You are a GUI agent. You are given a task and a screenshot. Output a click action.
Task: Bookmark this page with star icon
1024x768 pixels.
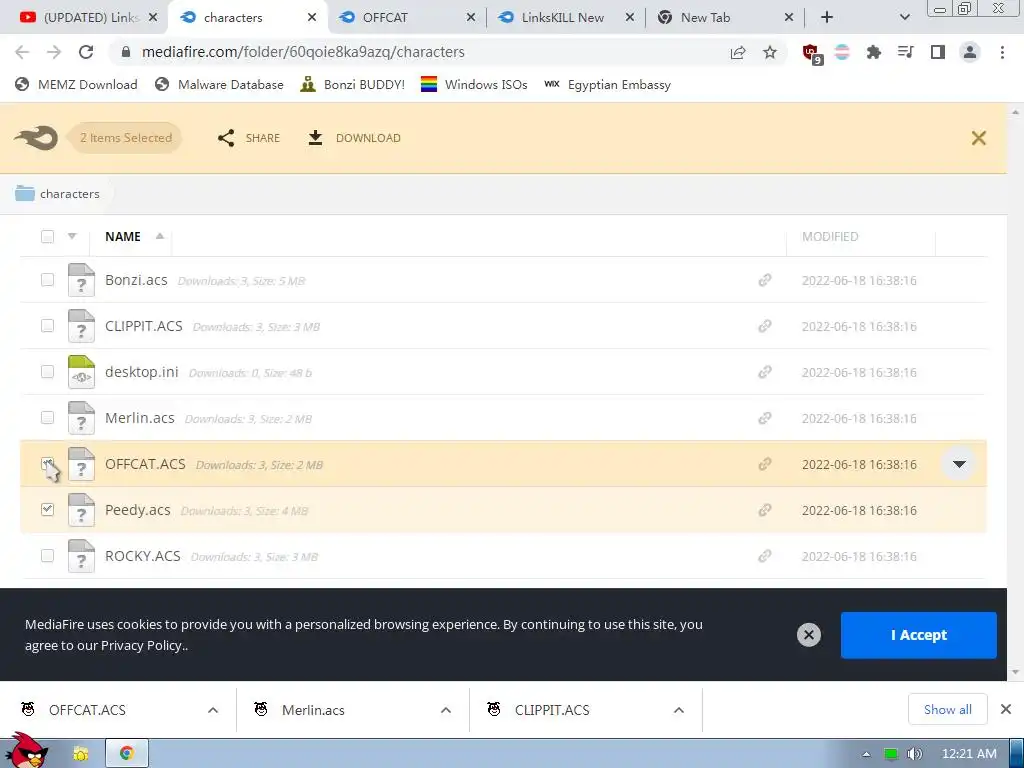(x=770, y=52)
